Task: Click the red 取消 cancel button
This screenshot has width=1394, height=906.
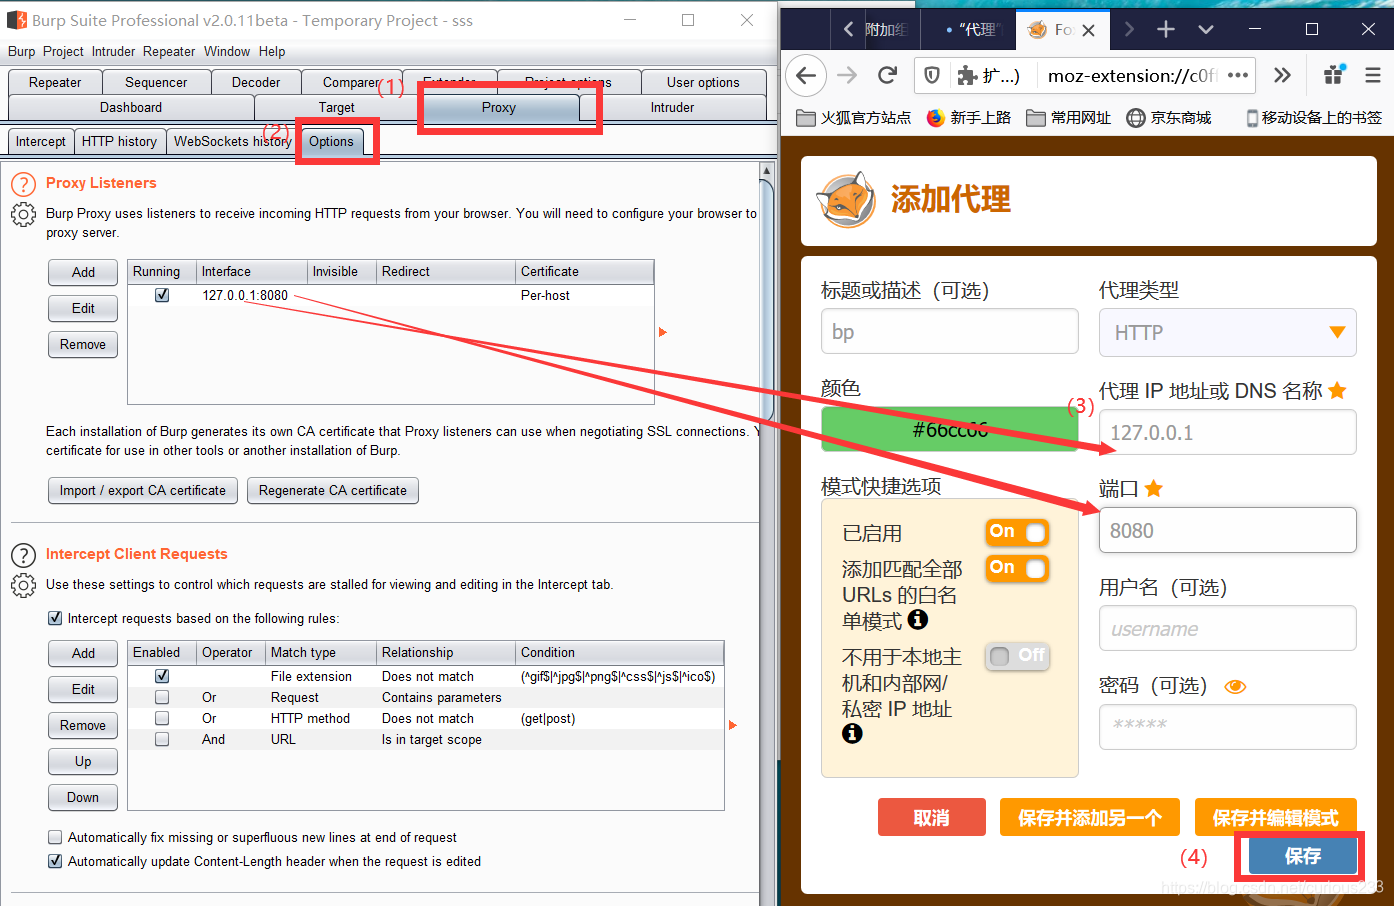Action: pyautogui.click(x=932, y=817)
